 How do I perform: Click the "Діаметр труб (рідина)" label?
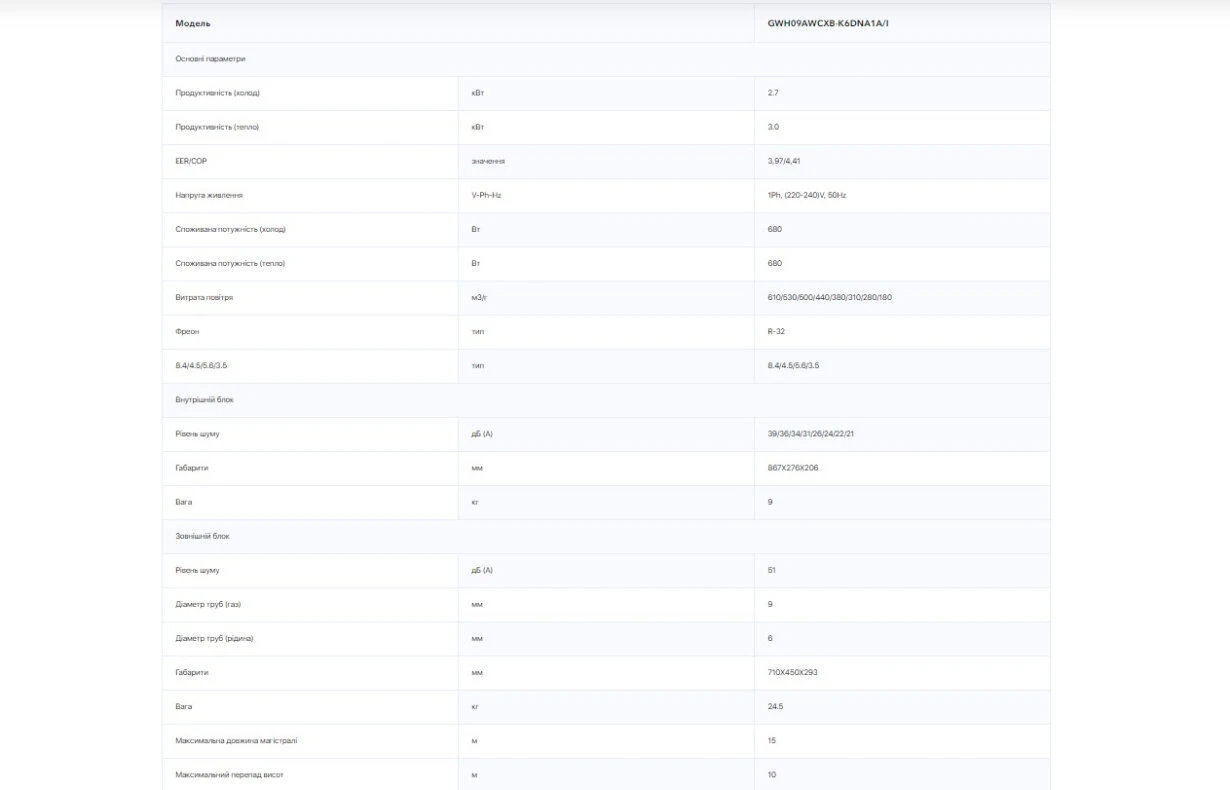(214, 638)
